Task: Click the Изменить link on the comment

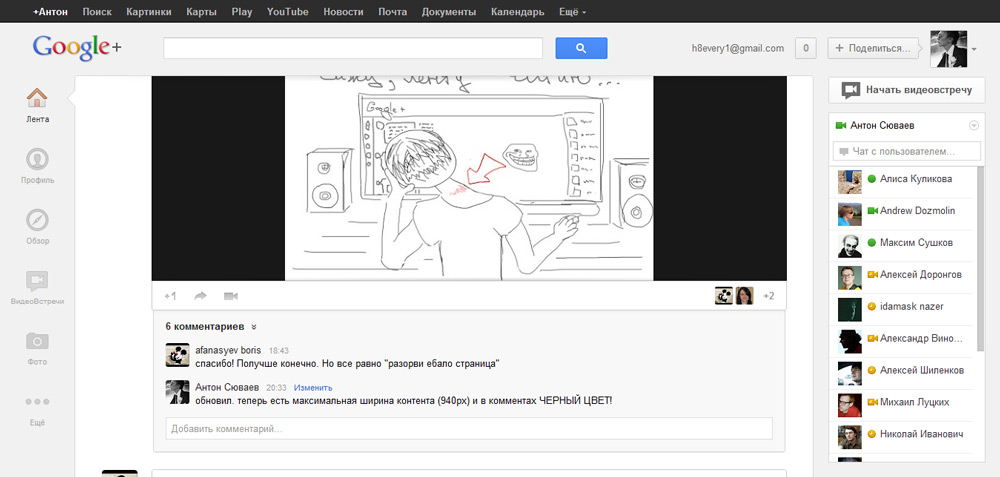Action: click(x=313, y=388)
